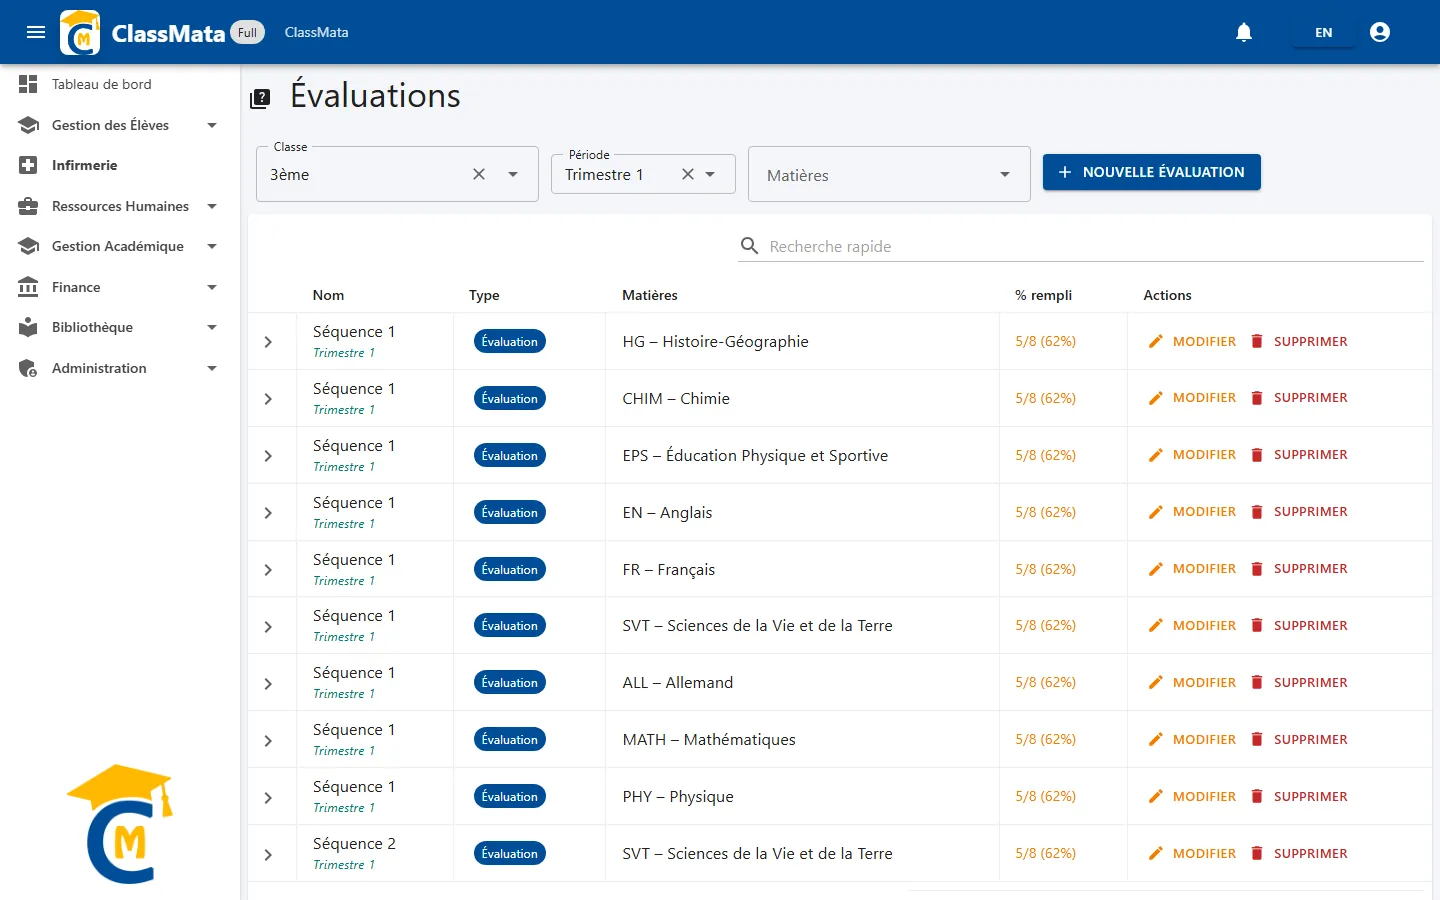This screenshot has width=1440, height=900.
Task: Expand the HG – Histoire-Géographie row
Action: (268, 342)
